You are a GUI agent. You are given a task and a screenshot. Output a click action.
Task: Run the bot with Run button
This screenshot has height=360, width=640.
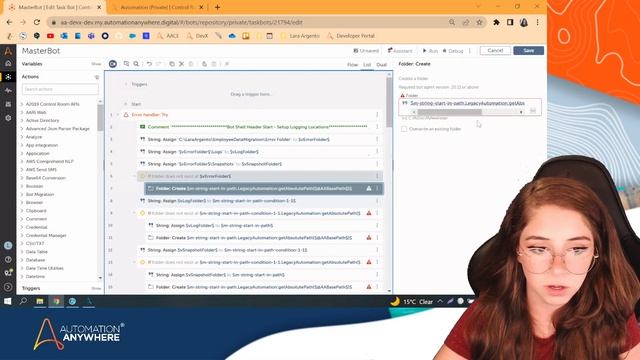(x=430, y=51)
